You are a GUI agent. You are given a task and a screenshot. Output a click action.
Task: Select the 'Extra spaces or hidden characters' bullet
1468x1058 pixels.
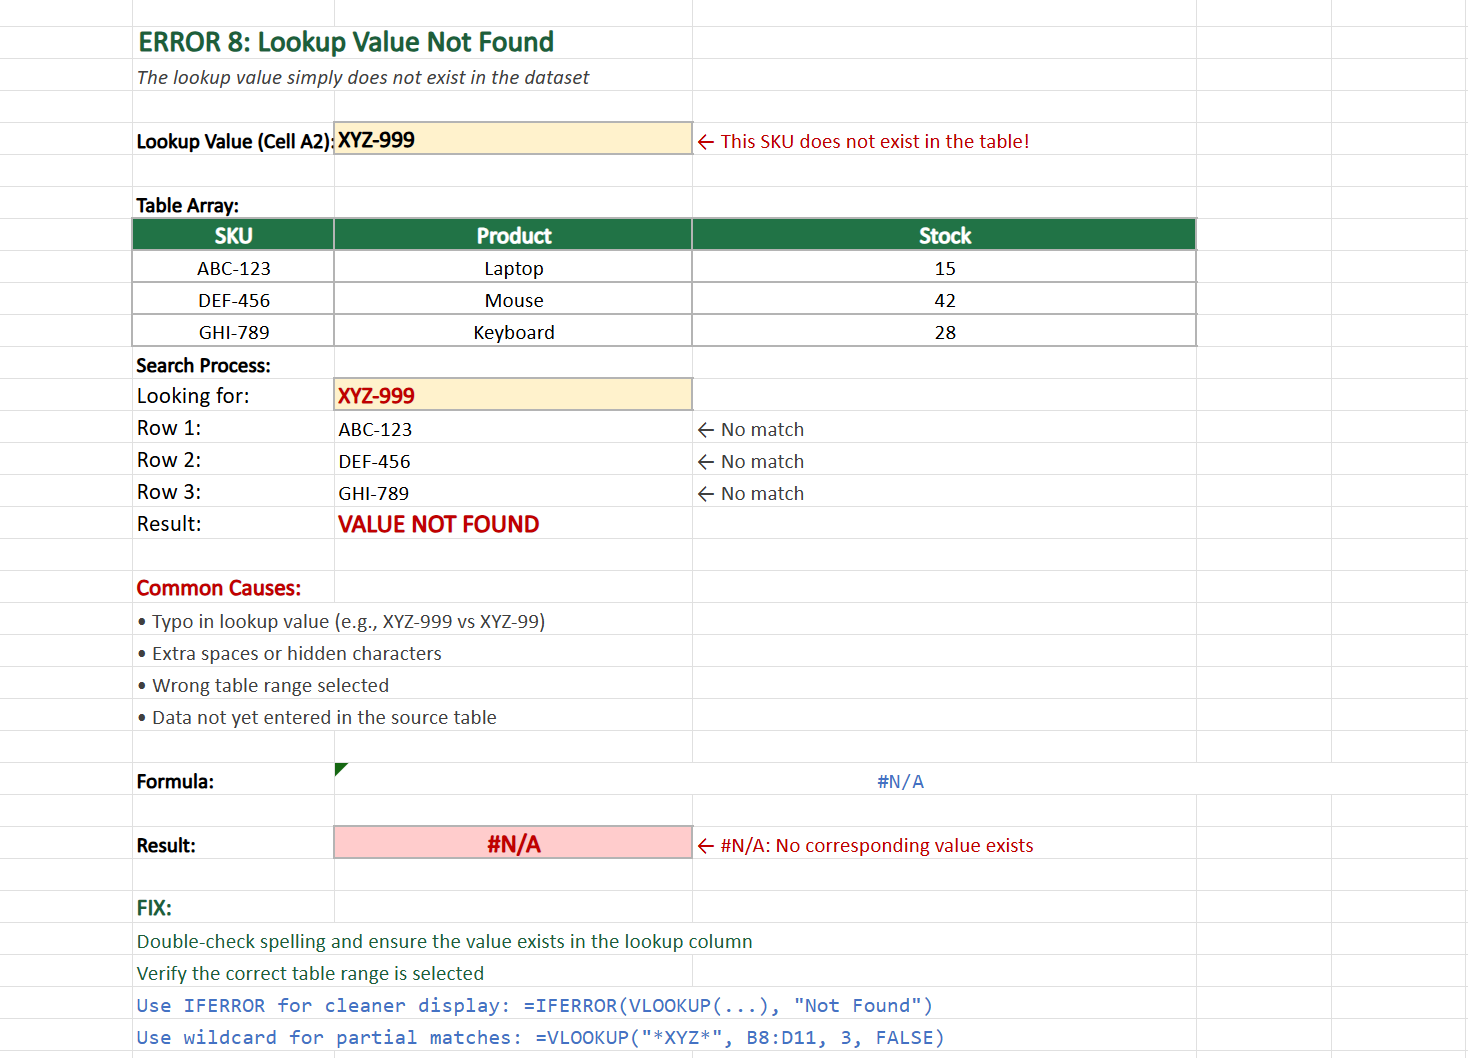coord(289,653)
